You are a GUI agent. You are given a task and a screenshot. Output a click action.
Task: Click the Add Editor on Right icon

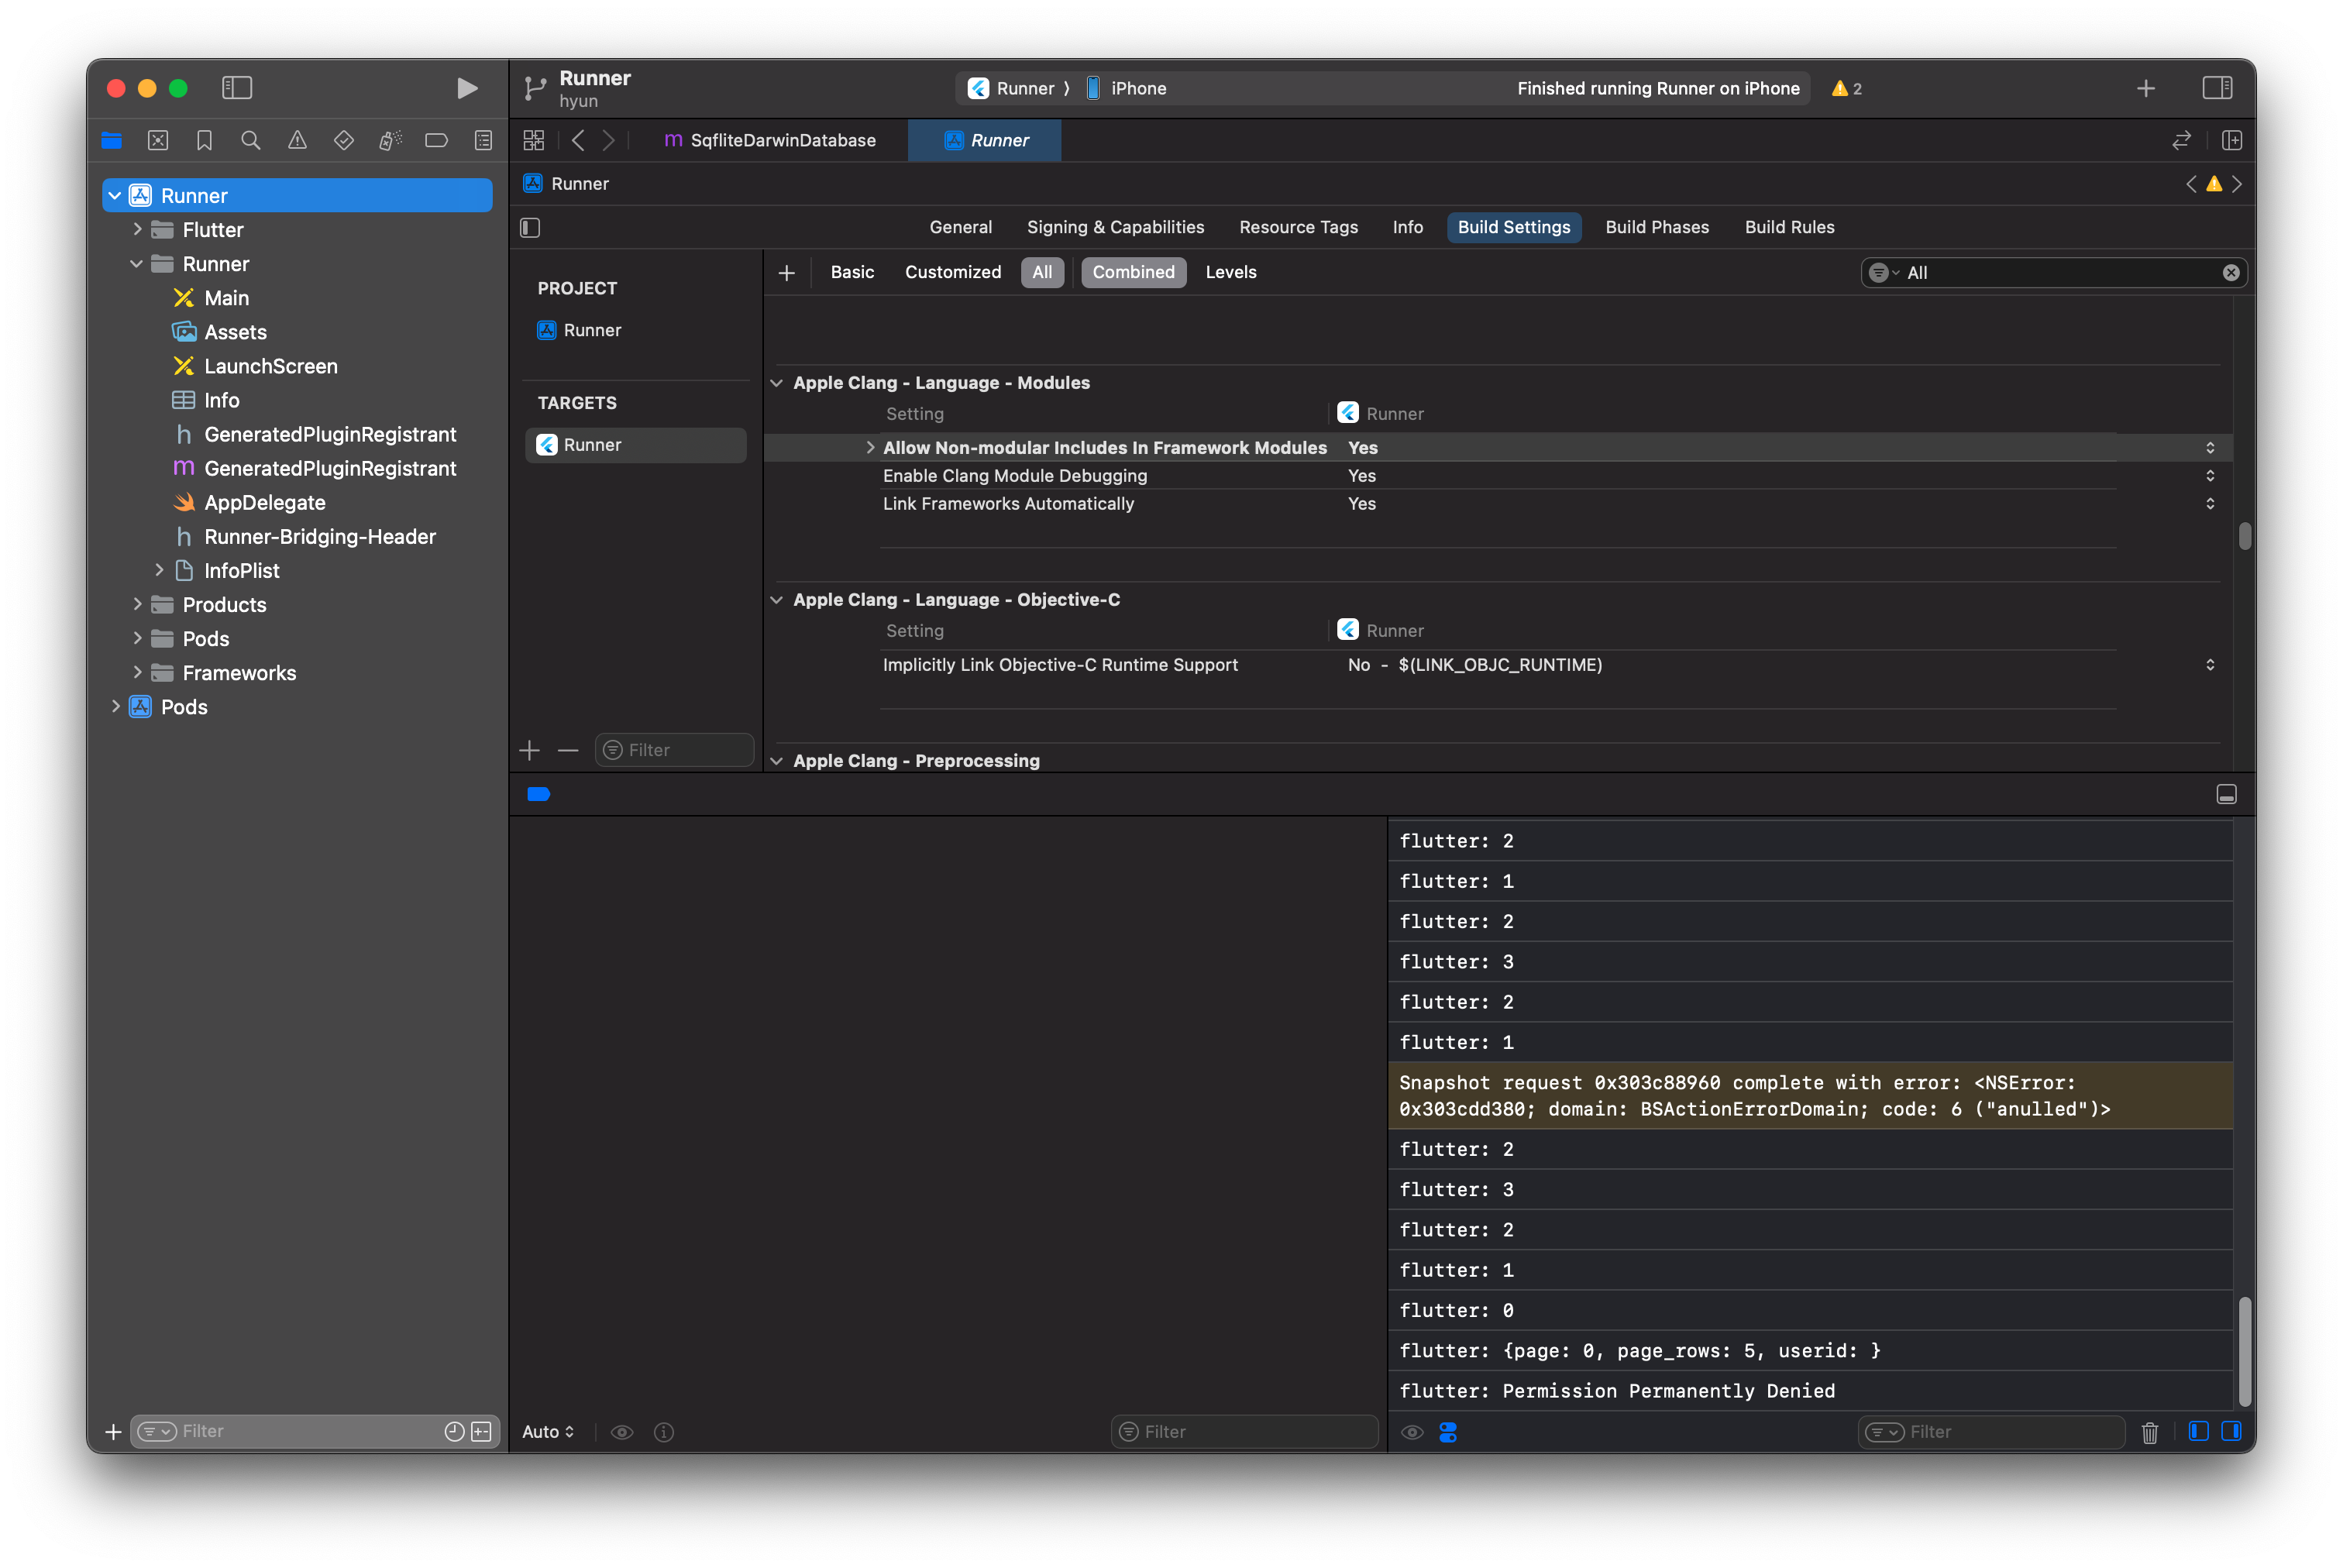coord(2232,141)
